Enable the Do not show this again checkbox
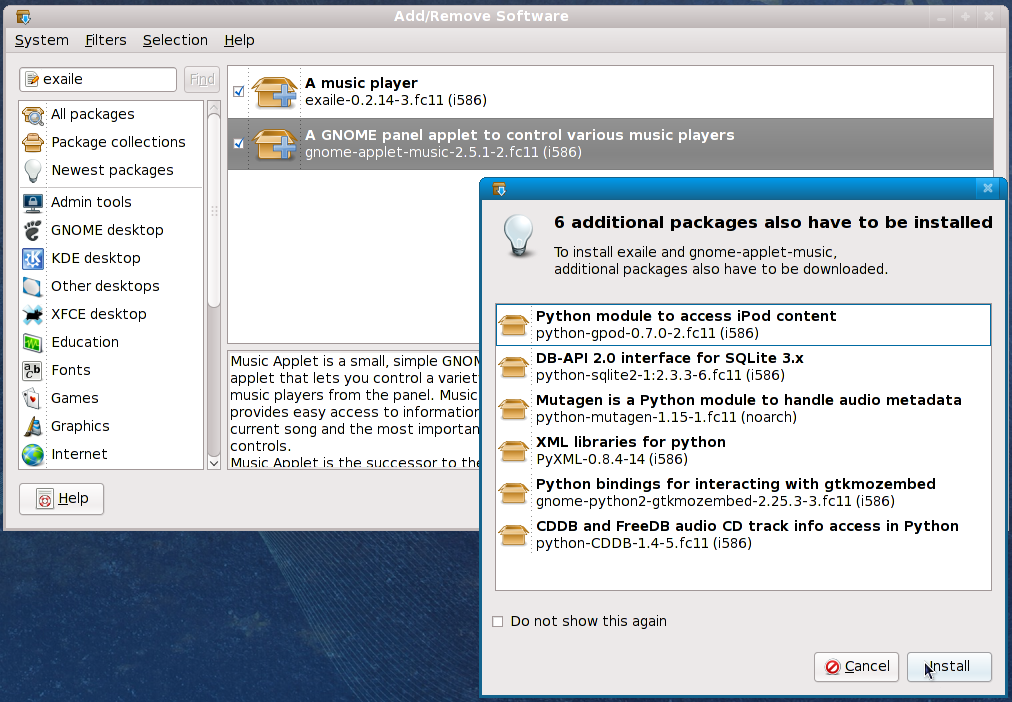1012x702 pixels. pyautogui.click(x=498, y=622)
